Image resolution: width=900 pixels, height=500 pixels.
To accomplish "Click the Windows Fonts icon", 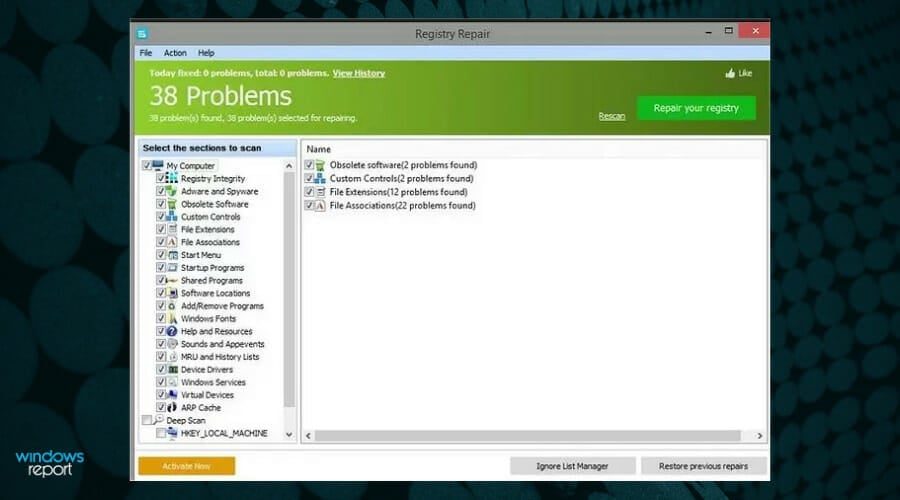I will (x=172, y=319).
